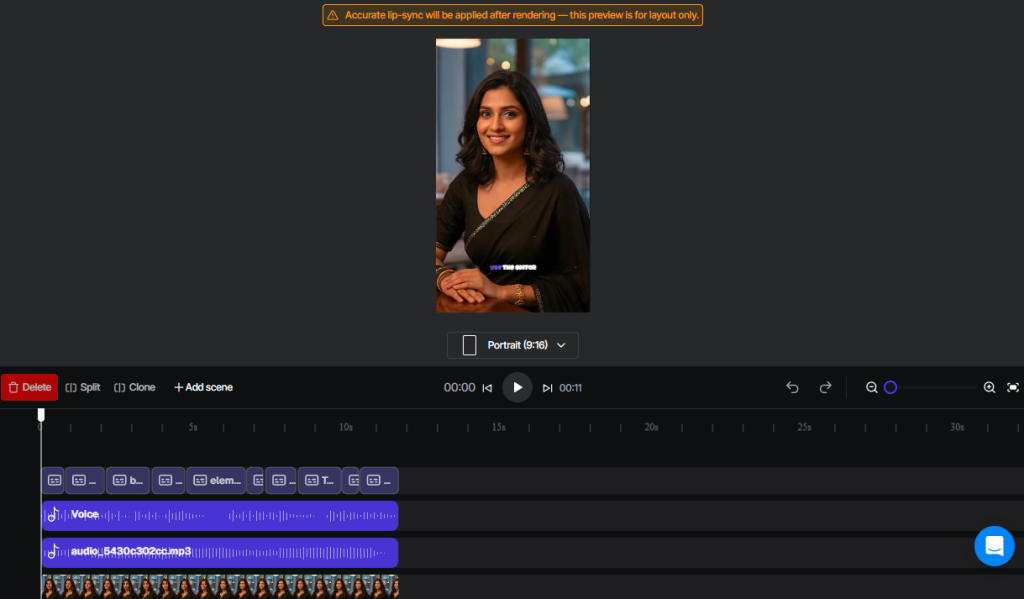Click Add scene

click(203, 387)
